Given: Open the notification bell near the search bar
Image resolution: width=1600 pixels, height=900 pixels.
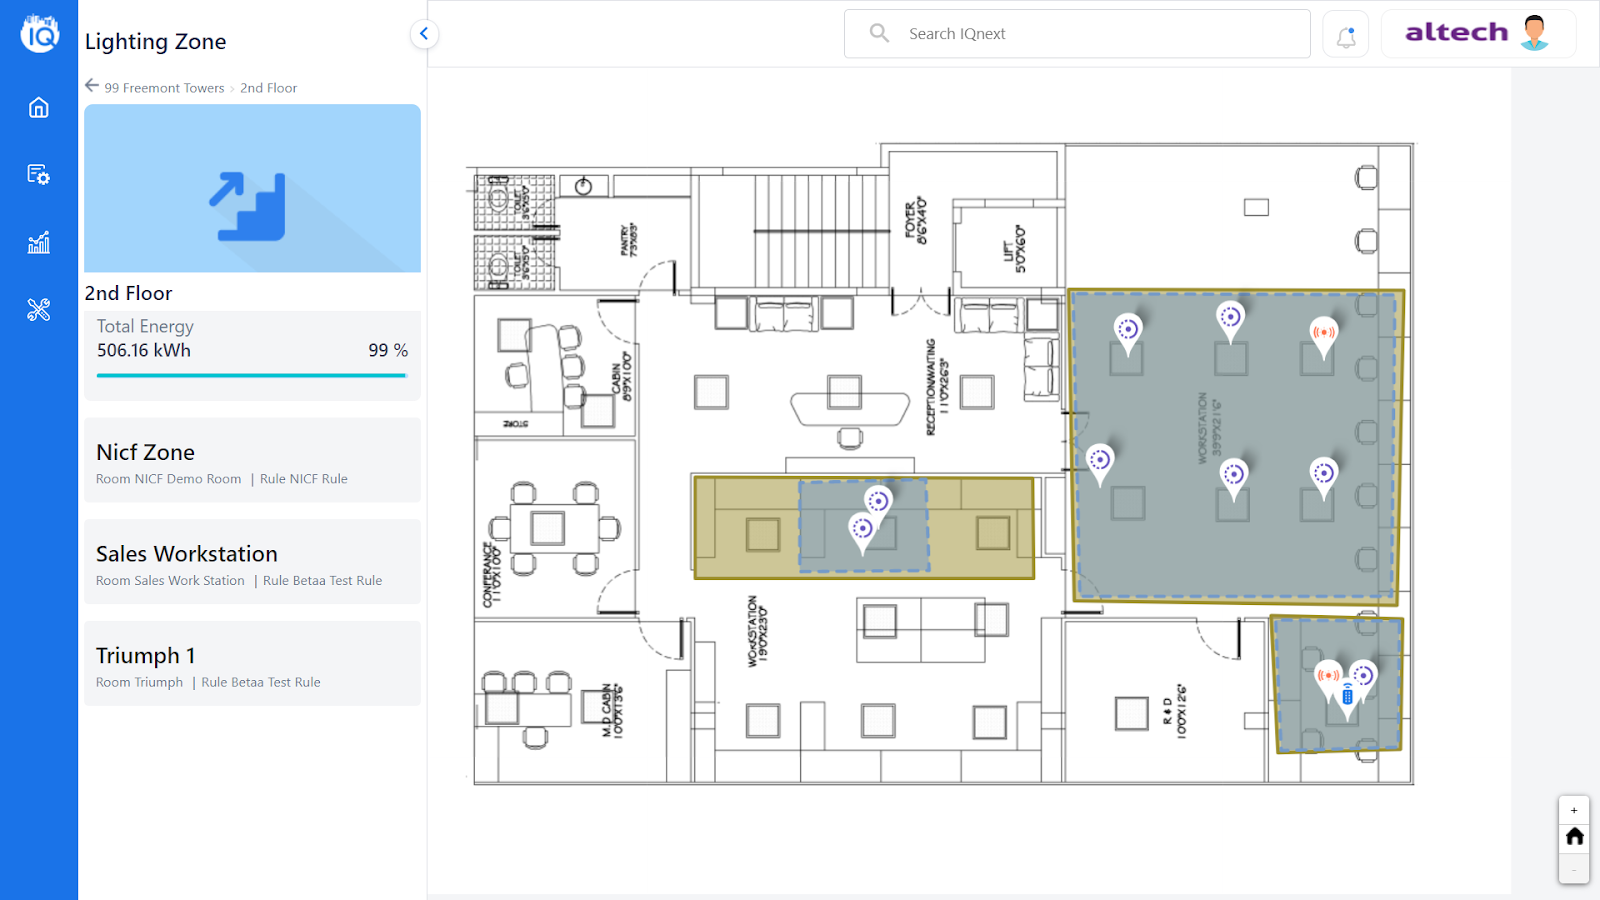Looking at the screenshot, I should pos(1345,33).
